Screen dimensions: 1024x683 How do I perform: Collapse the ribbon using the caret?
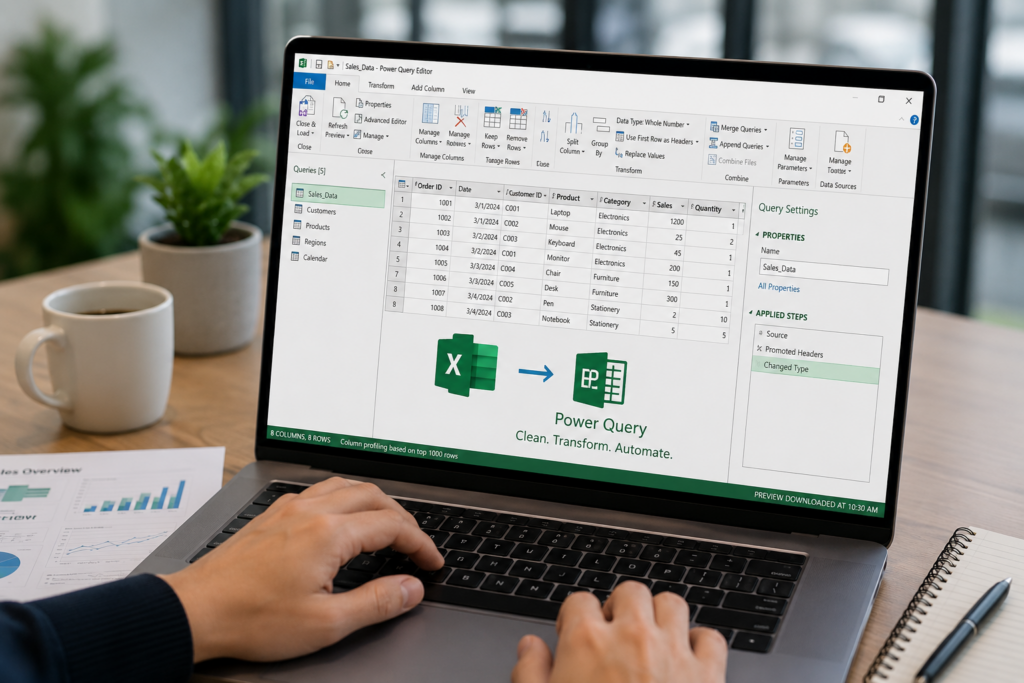901,119
